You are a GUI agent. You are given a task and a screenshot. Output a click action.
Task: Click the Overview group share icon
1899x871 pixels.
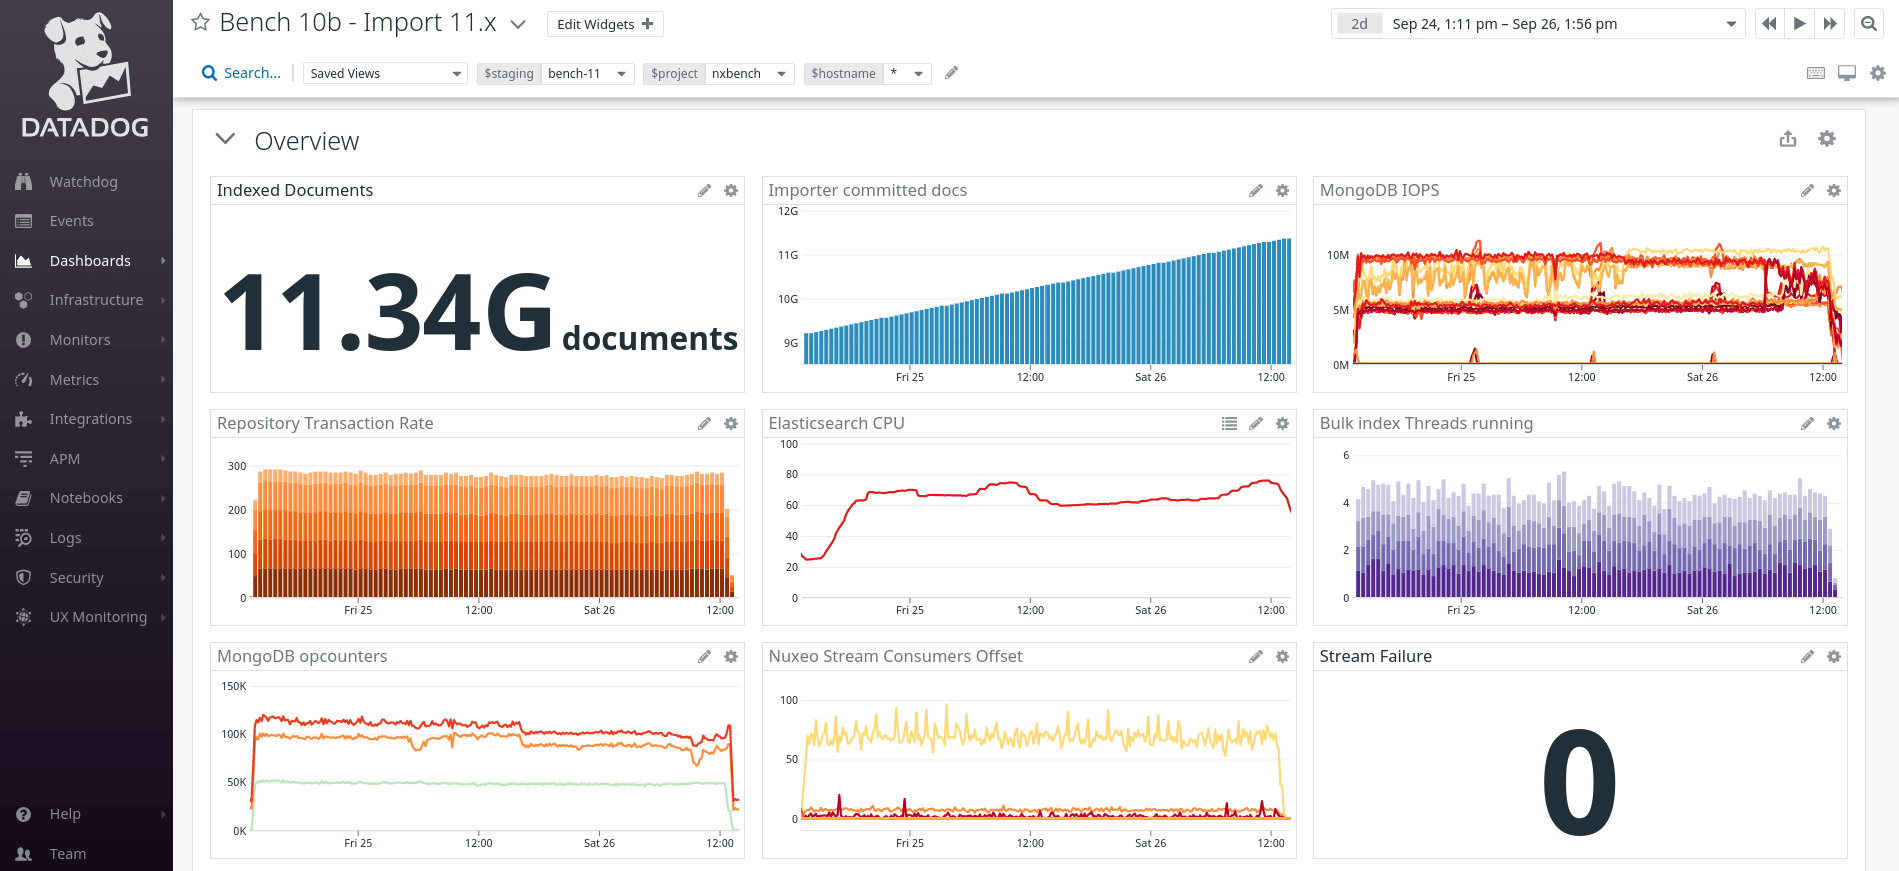(x=1788, y=139)
